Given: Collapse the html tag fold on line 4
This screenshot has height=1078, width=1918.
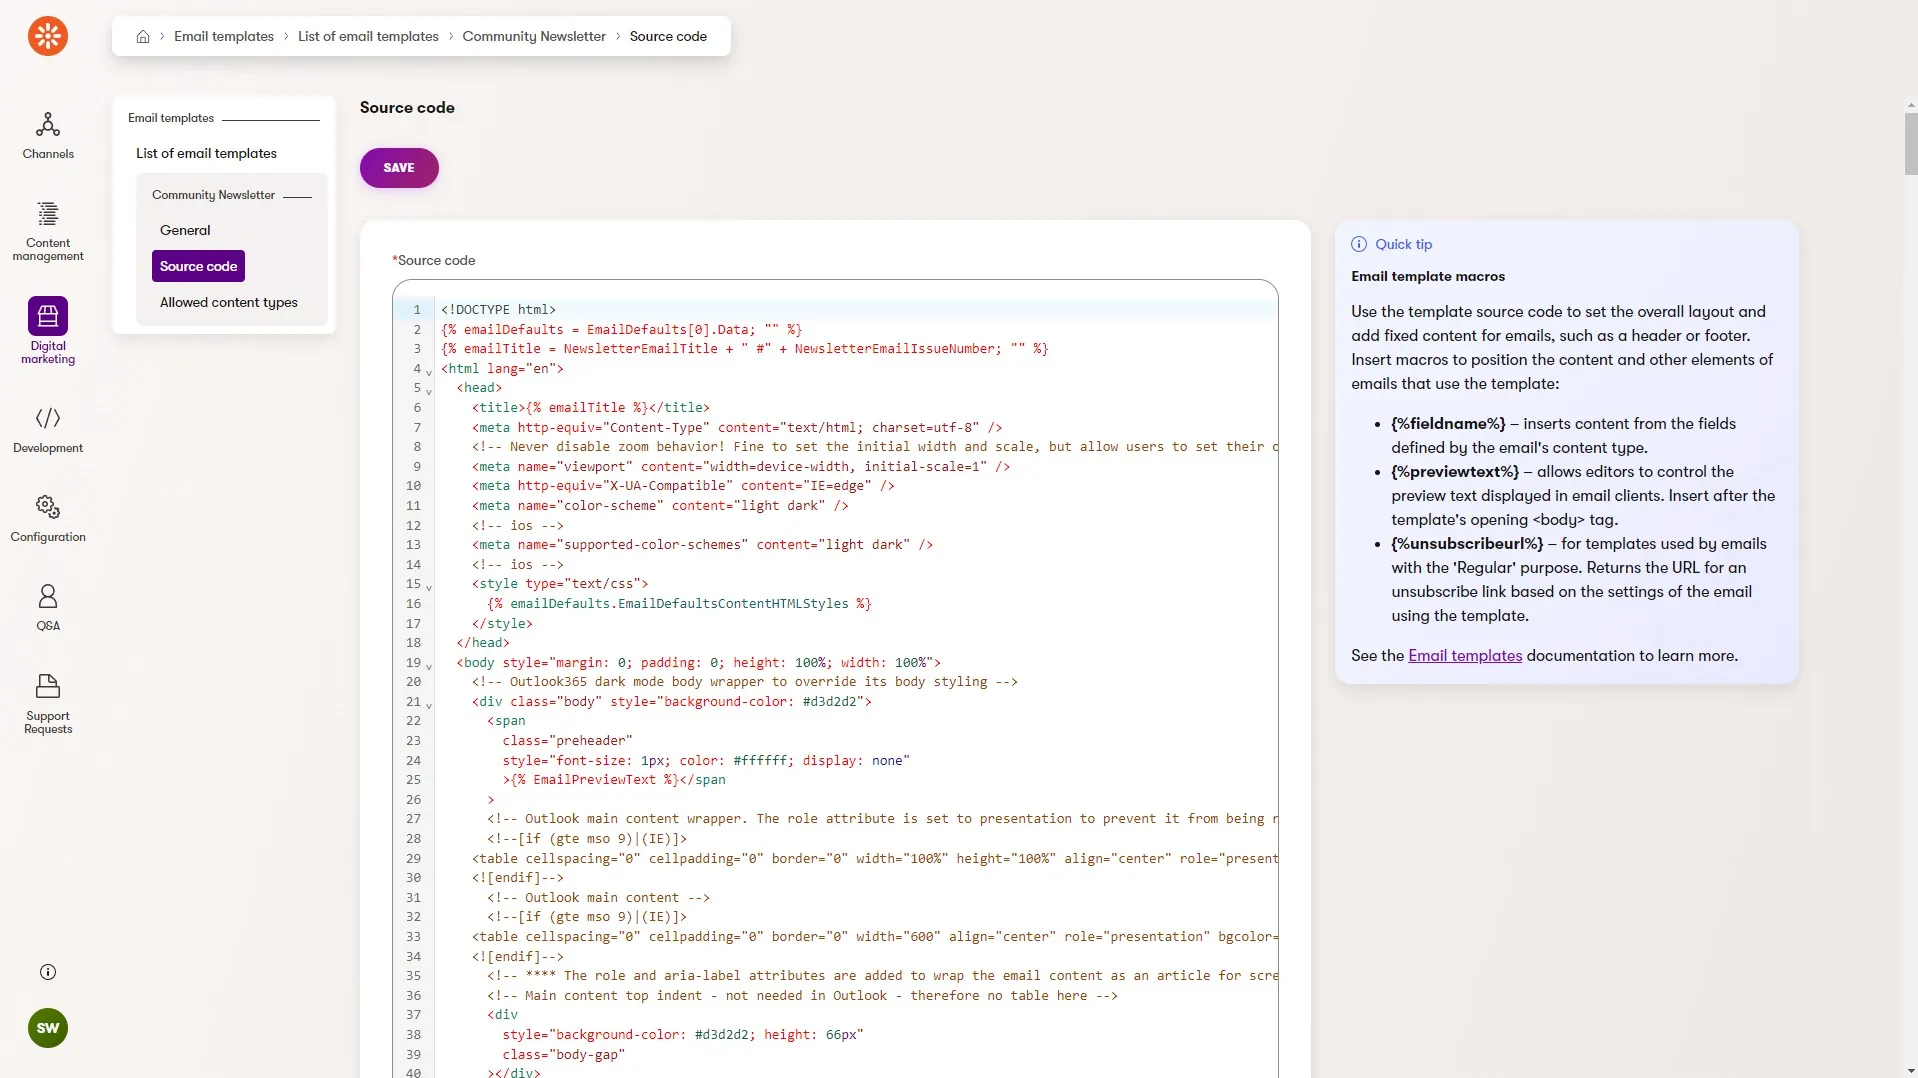Looking at the screenshot, I should (x=429, y=371).
